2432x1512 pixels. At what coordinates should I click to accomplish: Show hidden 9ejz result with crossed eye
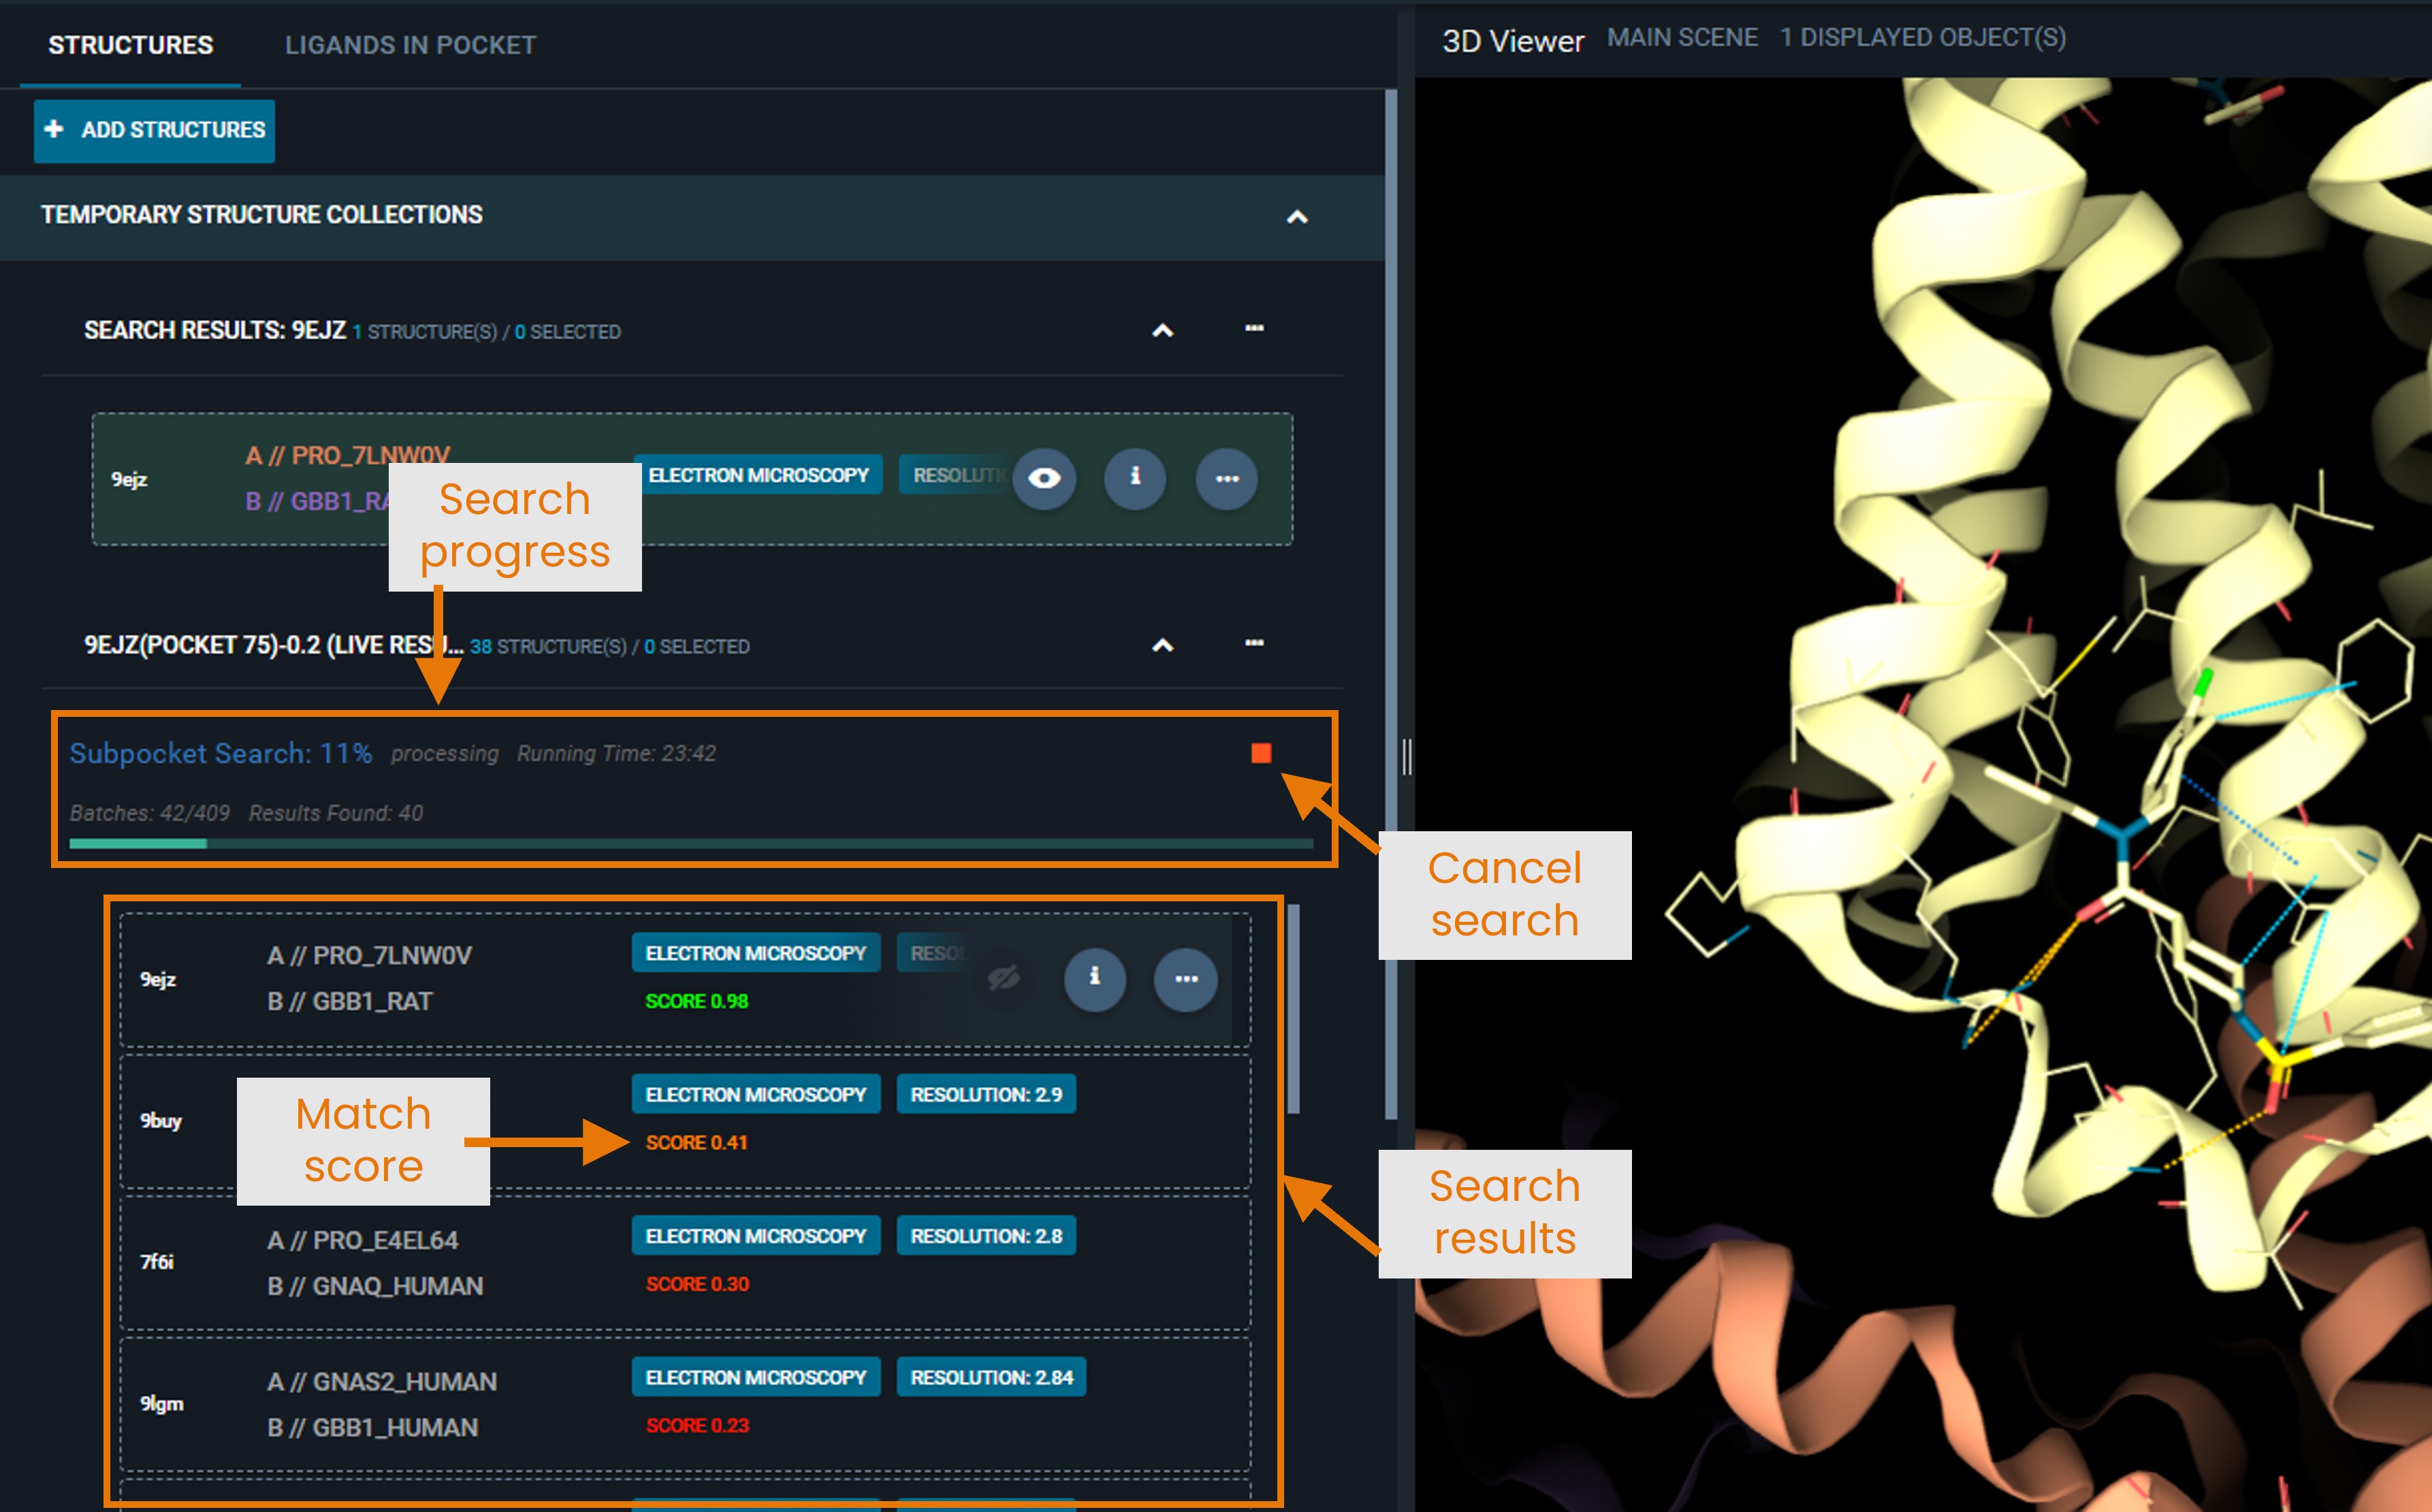(1003, 977)
